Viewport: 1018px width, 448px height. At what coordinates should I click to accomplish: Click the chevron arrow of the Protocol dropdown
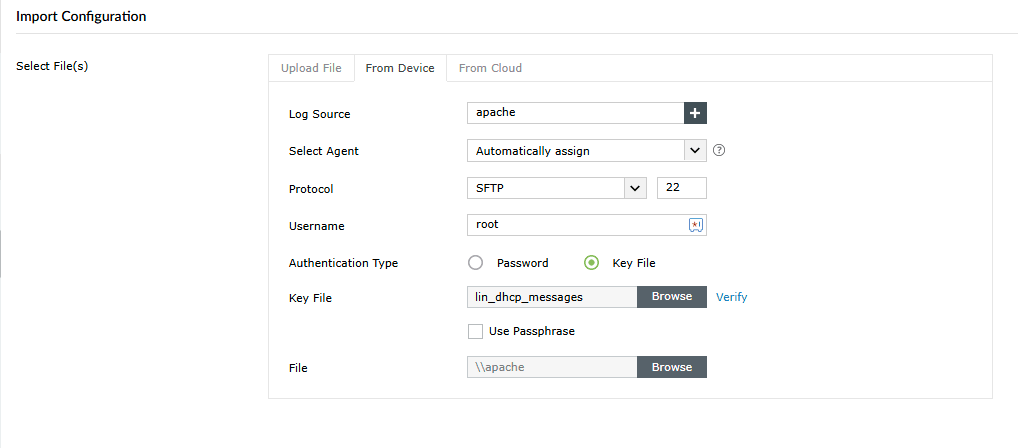635,188
